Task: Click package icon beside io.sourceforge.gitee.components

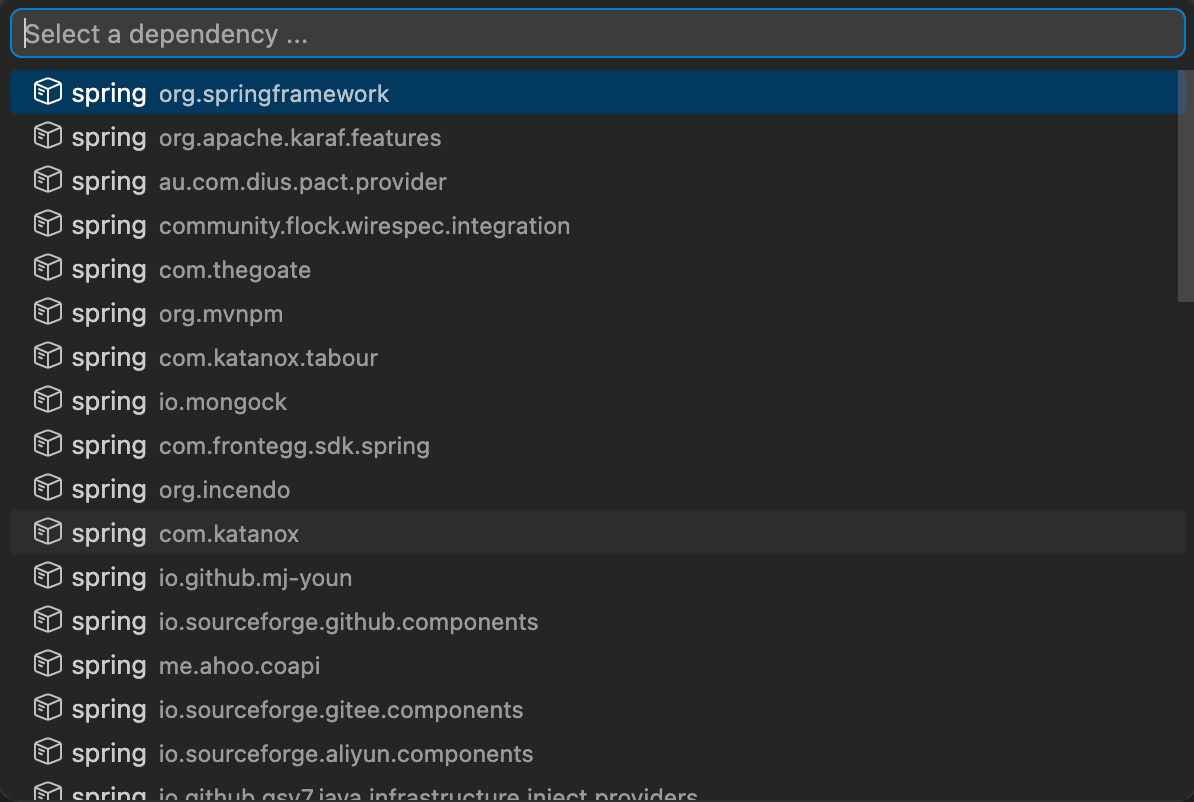Action: click(48, 708)
